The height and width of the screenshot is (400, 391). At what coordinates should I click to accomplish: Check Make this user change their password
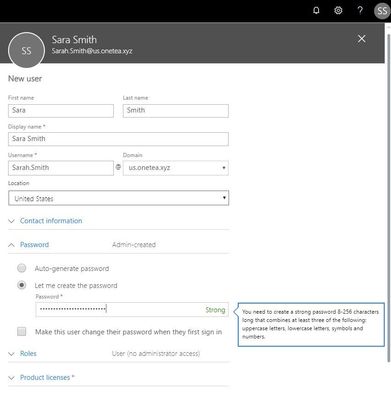22,331
